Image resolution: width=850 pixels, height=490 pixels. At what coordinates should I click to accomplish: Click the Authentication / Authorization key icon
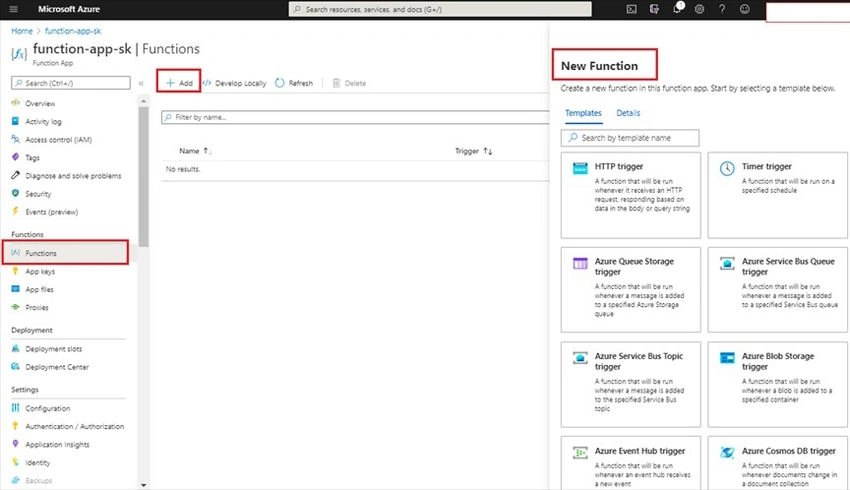tap(15, 426)
